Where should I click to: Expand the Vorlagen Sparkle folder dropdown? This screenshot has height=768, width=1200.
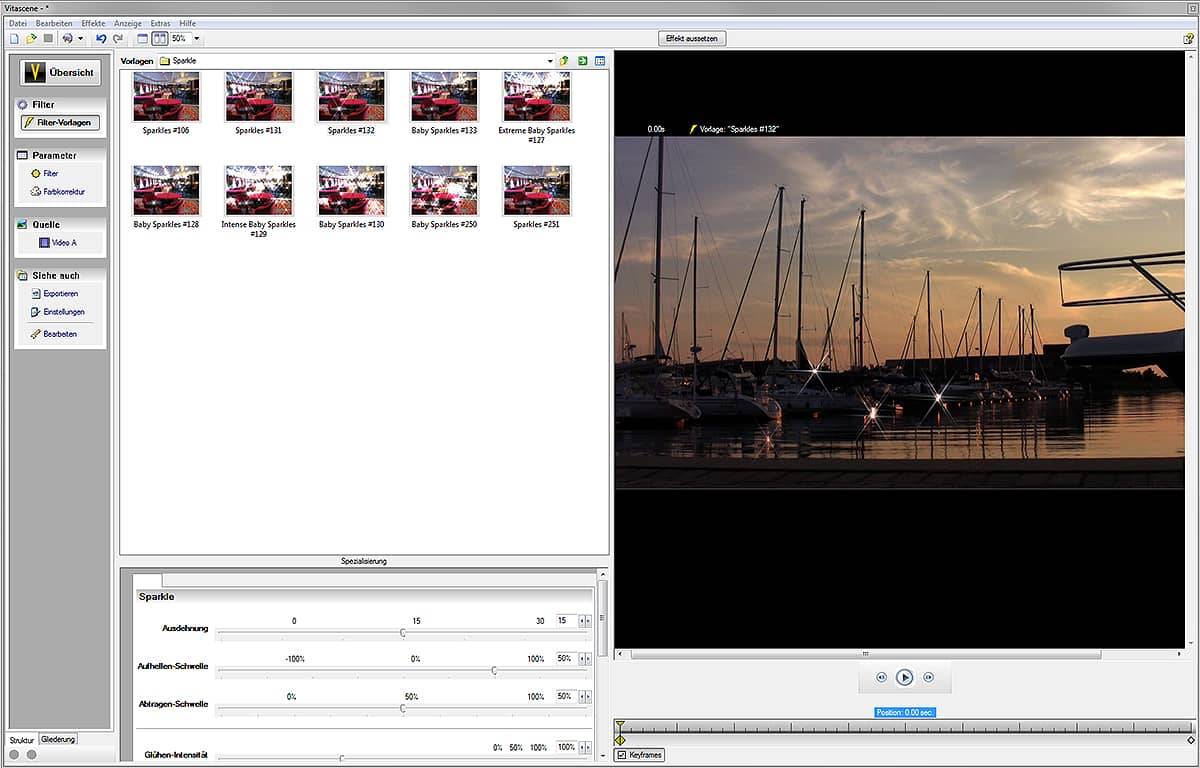coord(550,61)
